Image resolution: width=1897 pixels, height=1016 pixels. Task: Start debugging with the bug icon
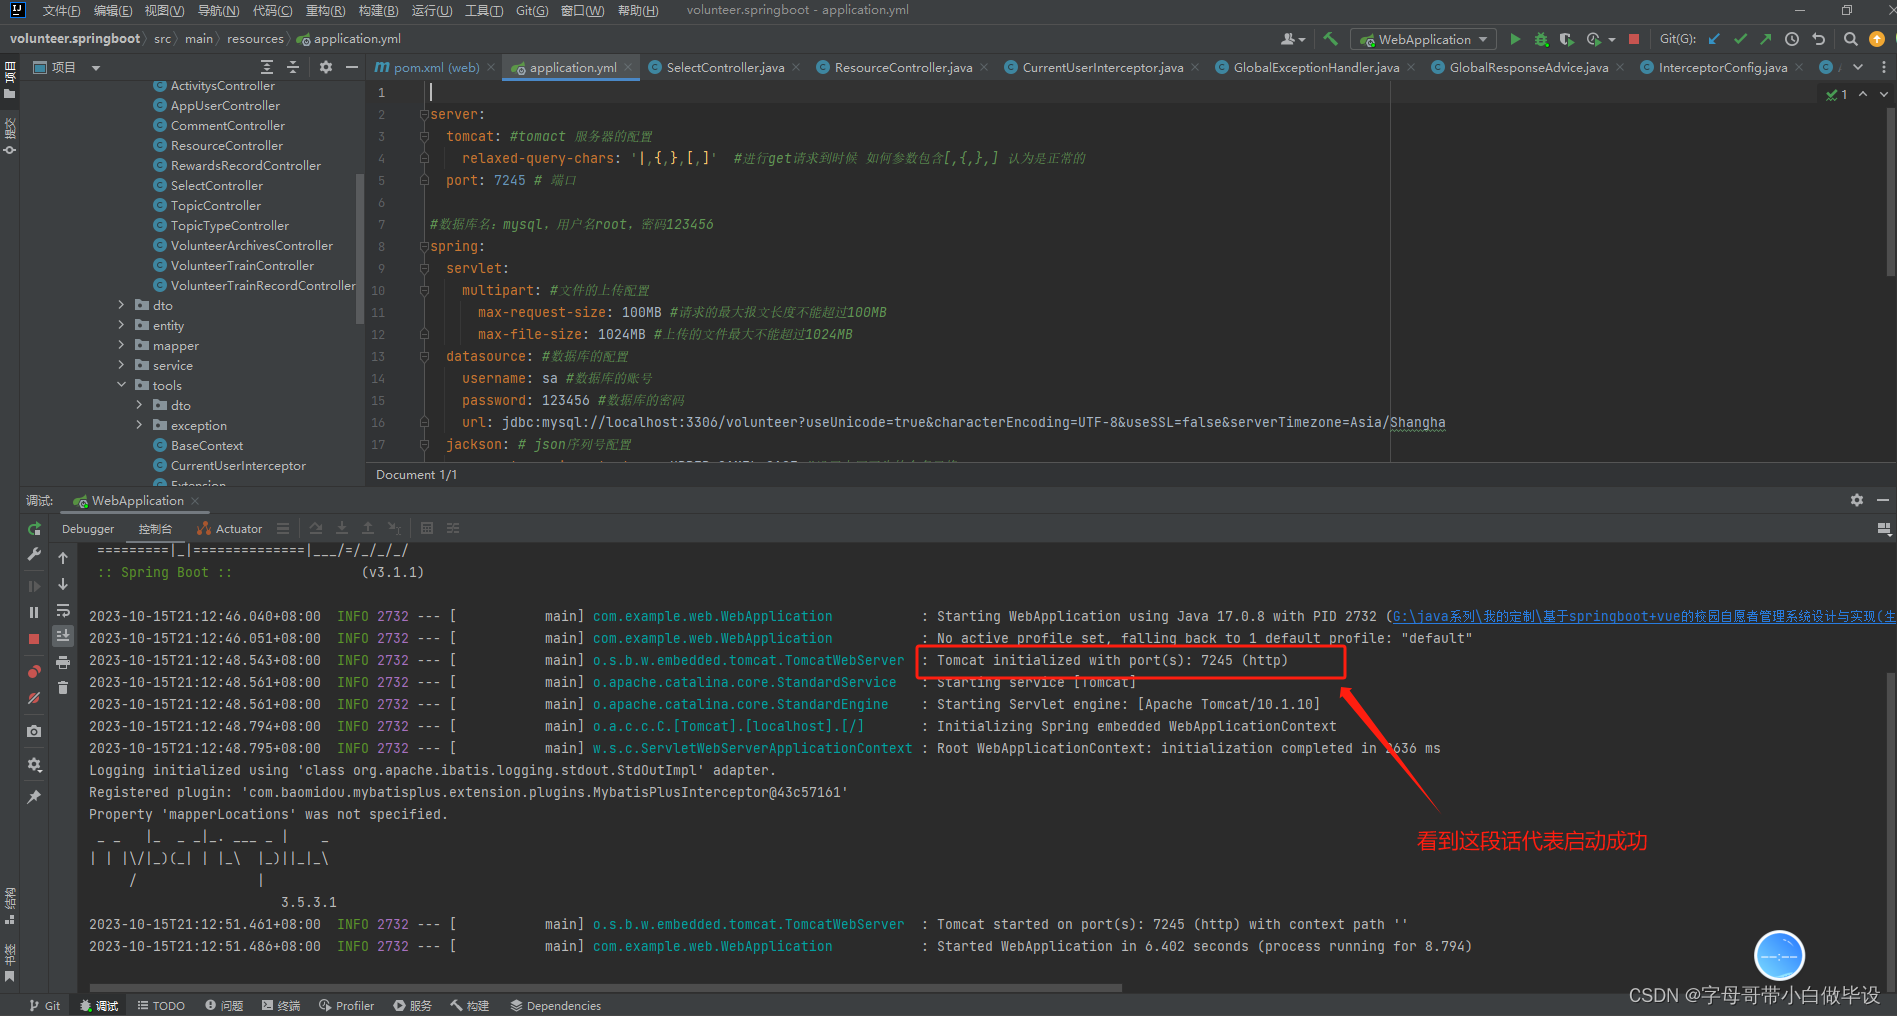tap(1541, 39)
